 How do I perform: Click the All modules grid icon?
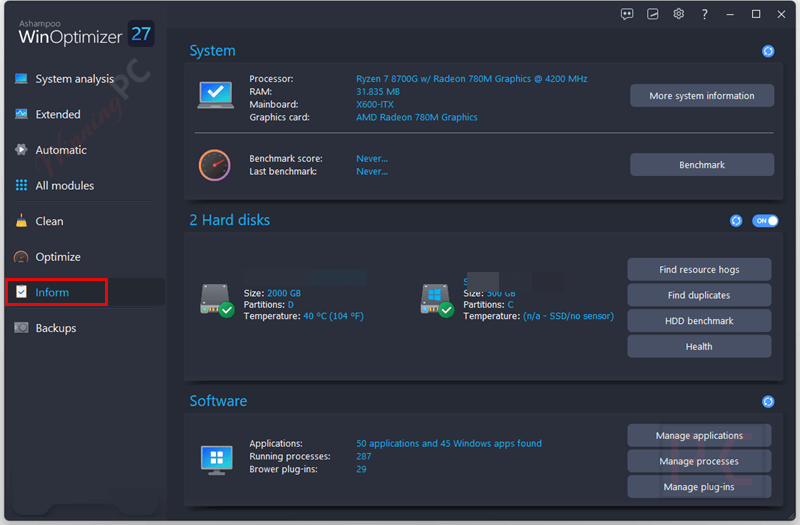point(21,185)
